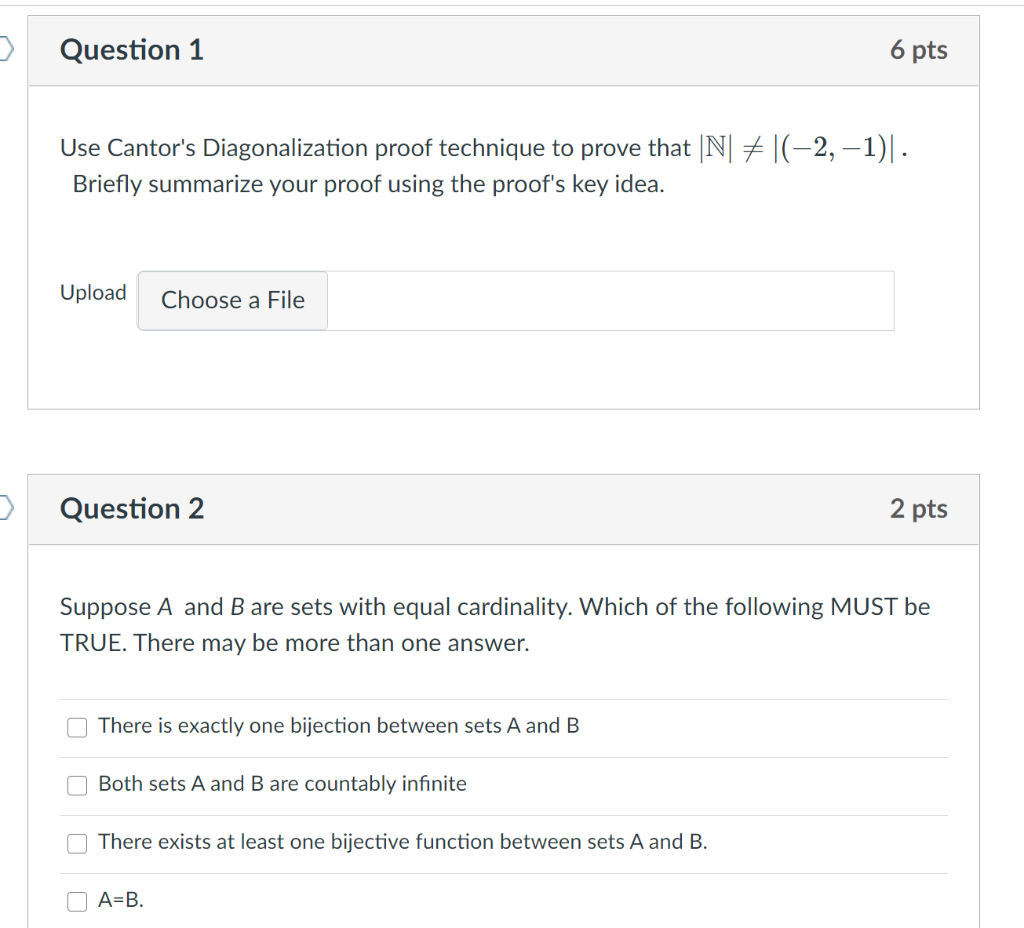Screen dimensions: 1024x928
Task: Bookmark Question 2 using its side marker
Action: (4, 508)
